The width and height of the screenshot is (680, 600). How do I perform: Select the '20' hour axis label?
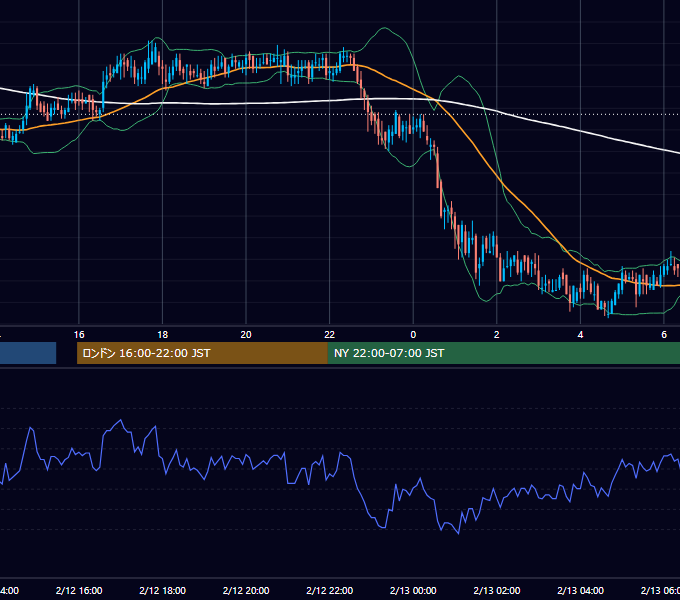point(246,335)
